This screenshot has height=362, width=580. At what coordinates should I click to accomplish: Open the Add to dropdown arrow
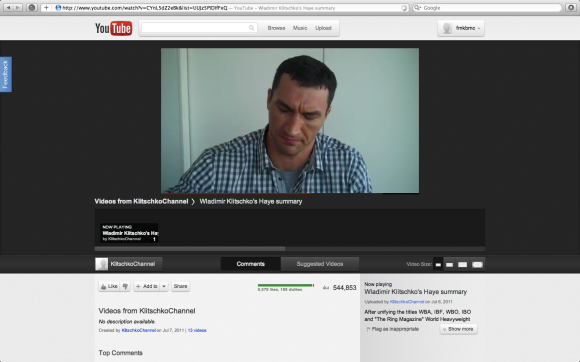(x=164, y=286)
